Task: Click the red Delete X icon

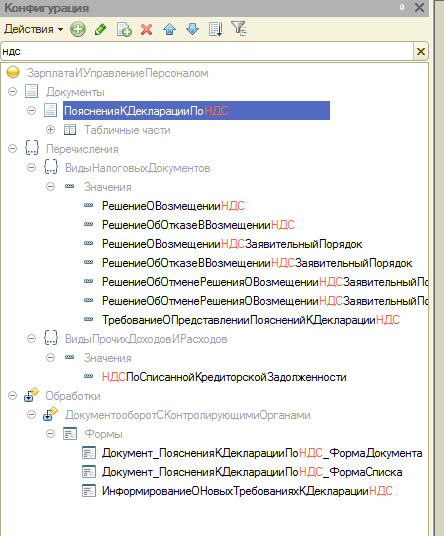Action: pyautogui.click(x=147, y=29)
